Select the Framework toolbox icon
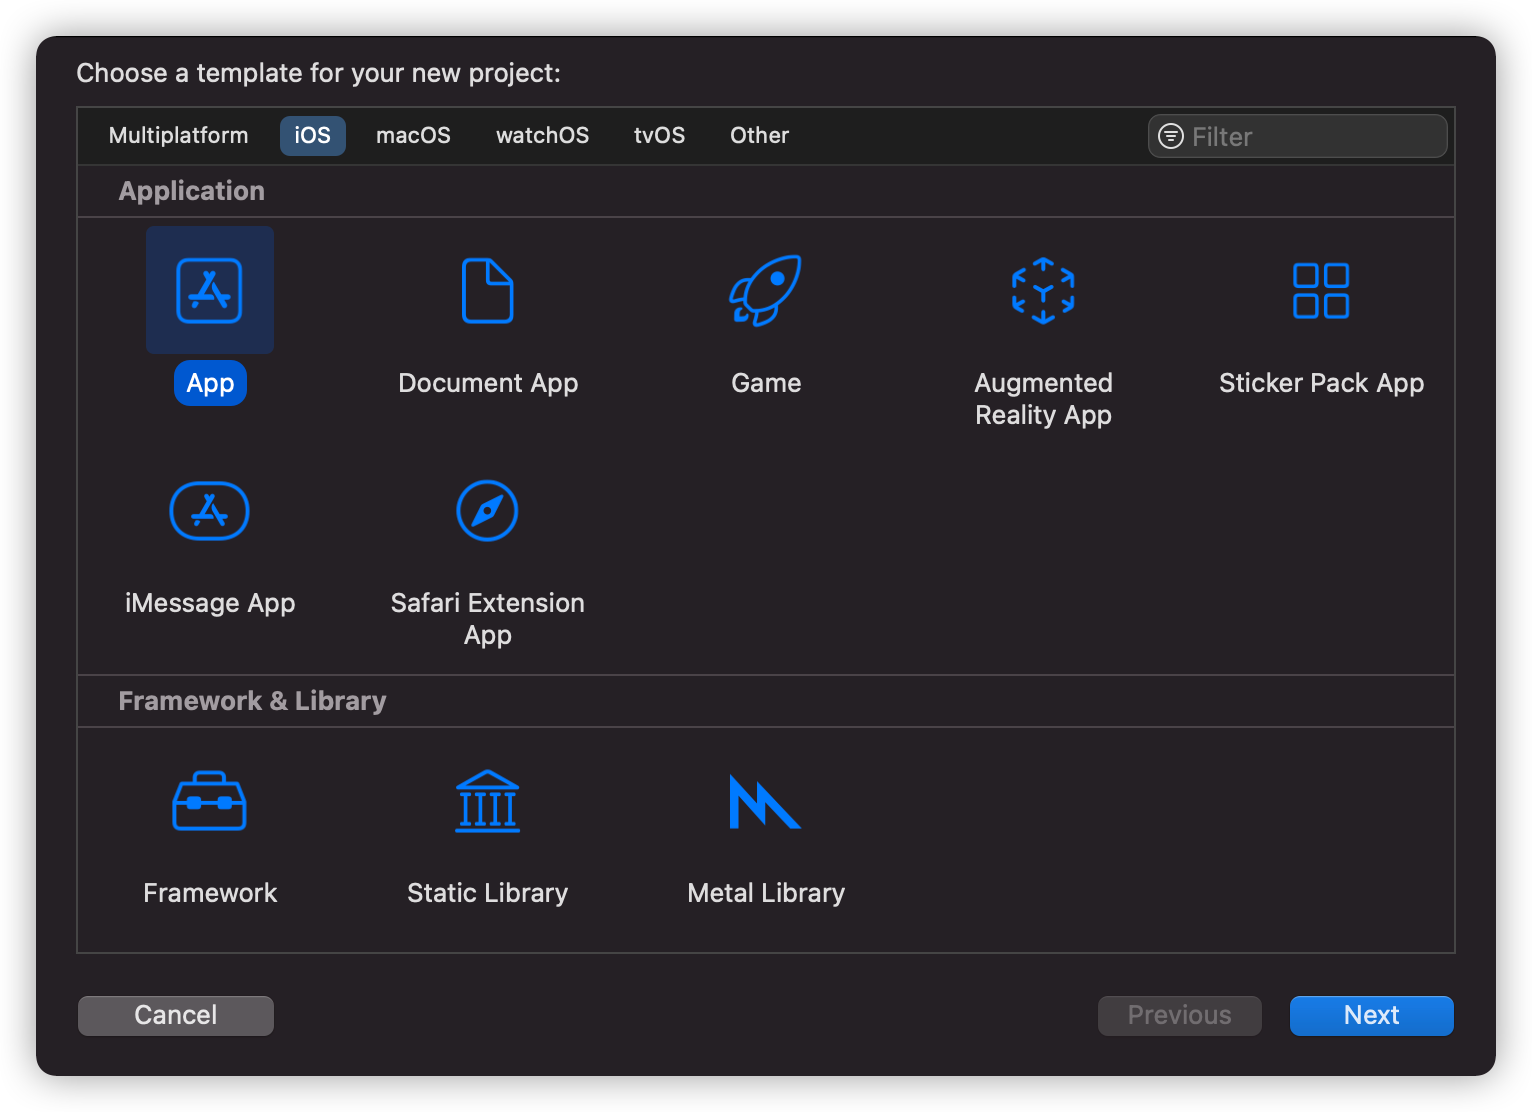 [x=210, y=800]
